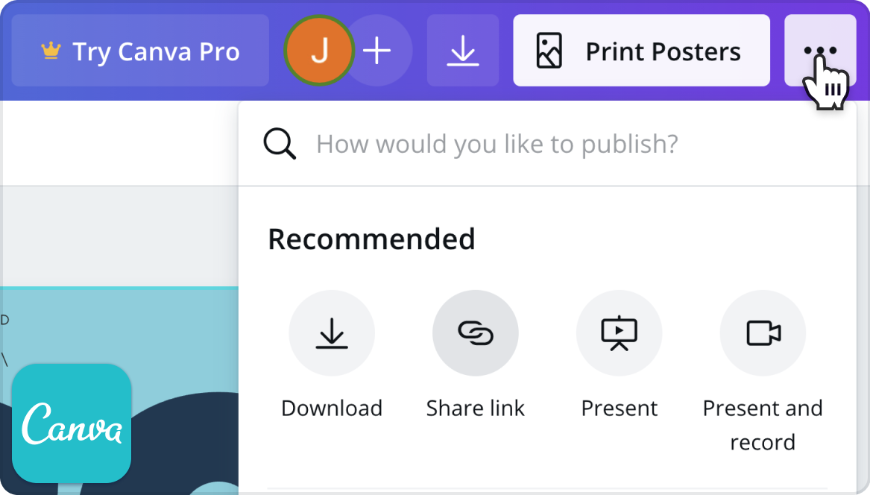The image size is (870, 495).
Task: Choose the Share link text label
Action: 475,408
